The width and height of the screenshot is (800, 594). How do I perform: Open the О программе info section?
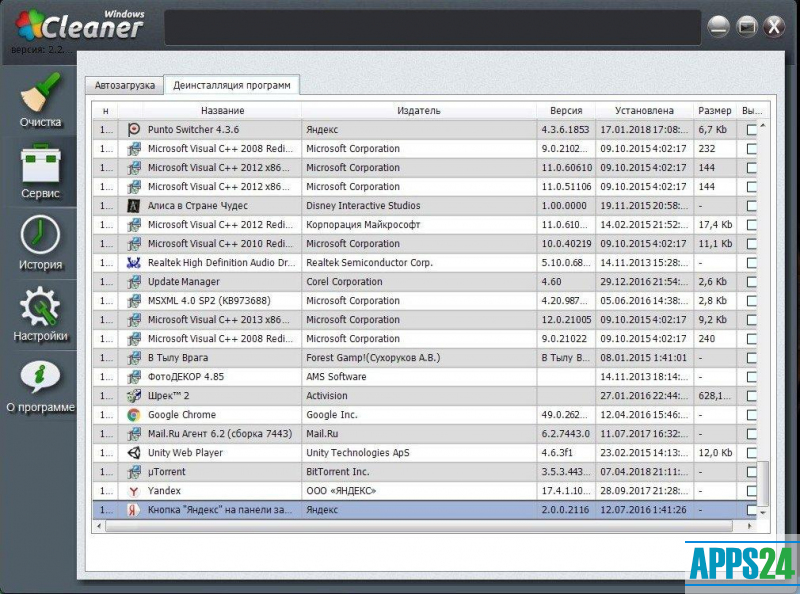pyautogui.click(x=40, y=386)
